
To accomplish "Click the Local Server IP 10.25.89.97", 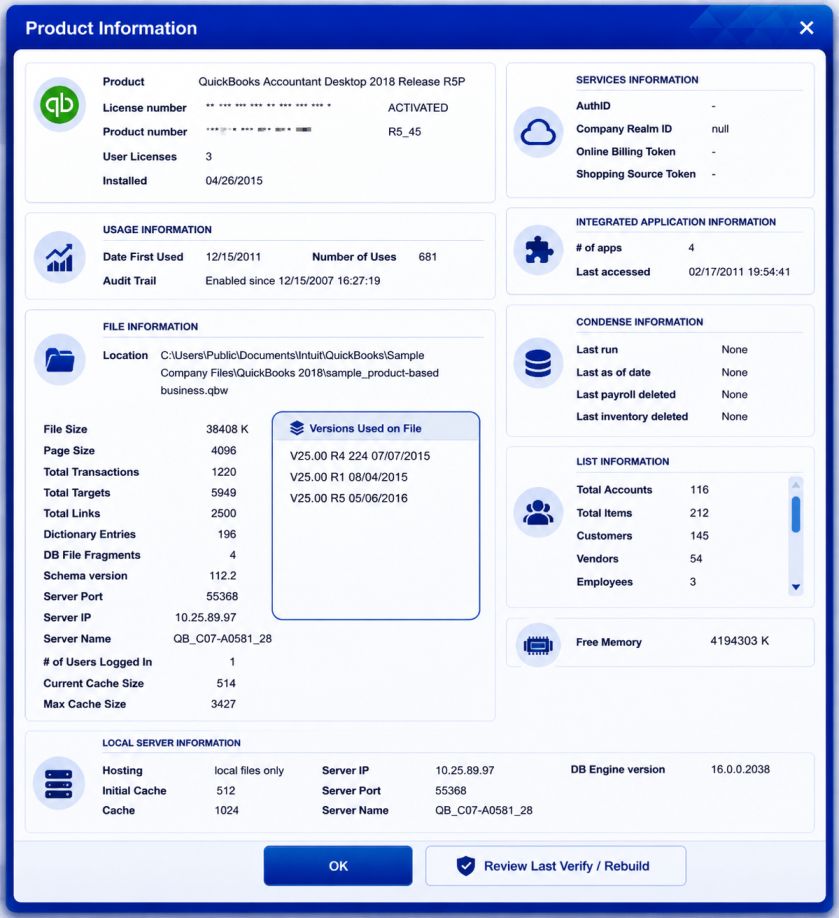I will [x=464, y=771].
